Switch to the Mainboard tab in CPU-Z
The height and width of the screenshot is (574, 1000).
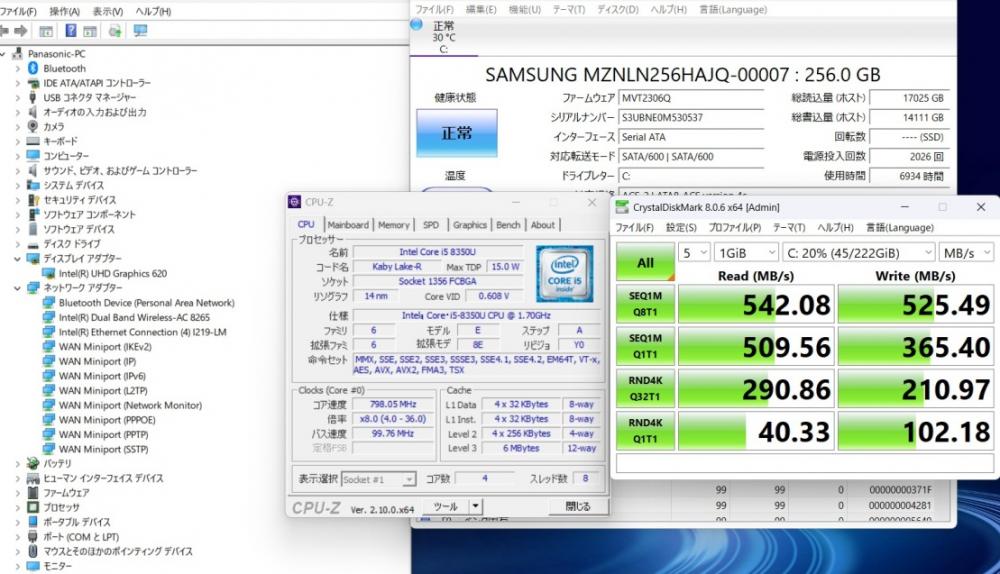pos(348,224)
